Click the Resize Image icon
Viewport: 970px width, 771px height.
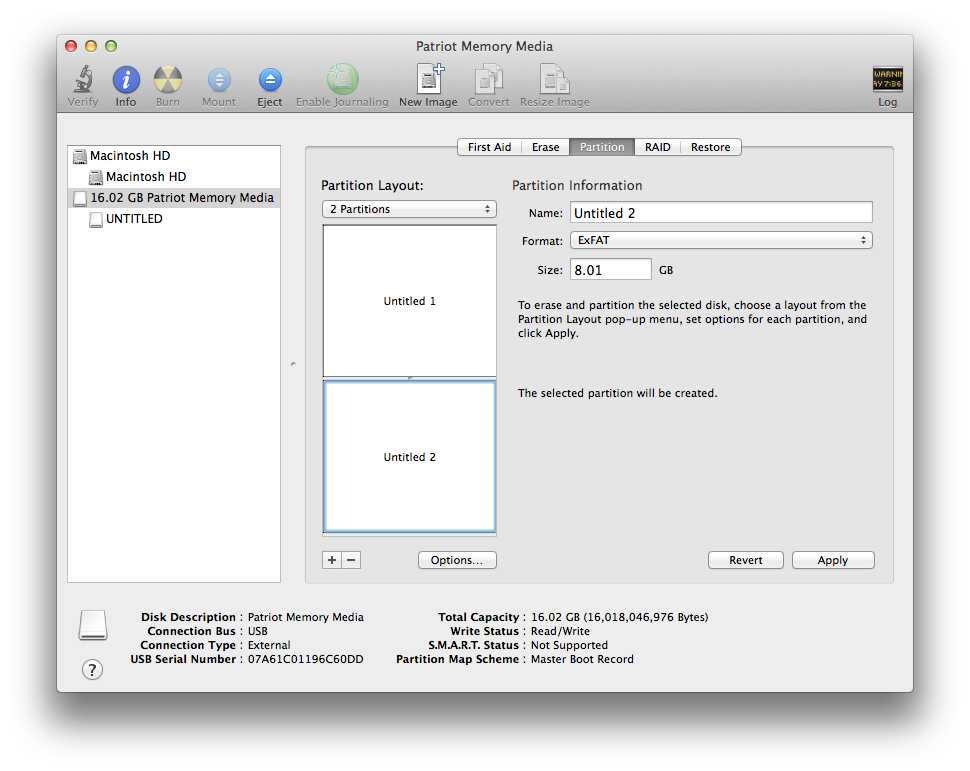click(x=554, y=79)
